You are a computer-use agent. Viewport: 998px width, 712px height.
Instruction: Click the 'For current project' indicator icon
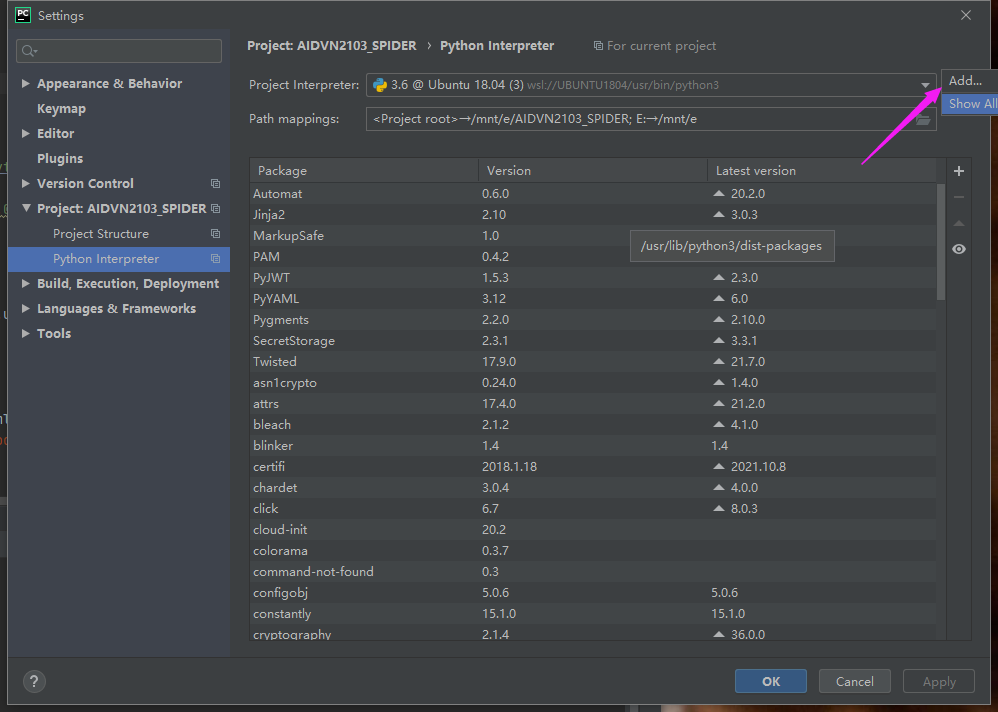pyautogui.click(x=597, y=45)
